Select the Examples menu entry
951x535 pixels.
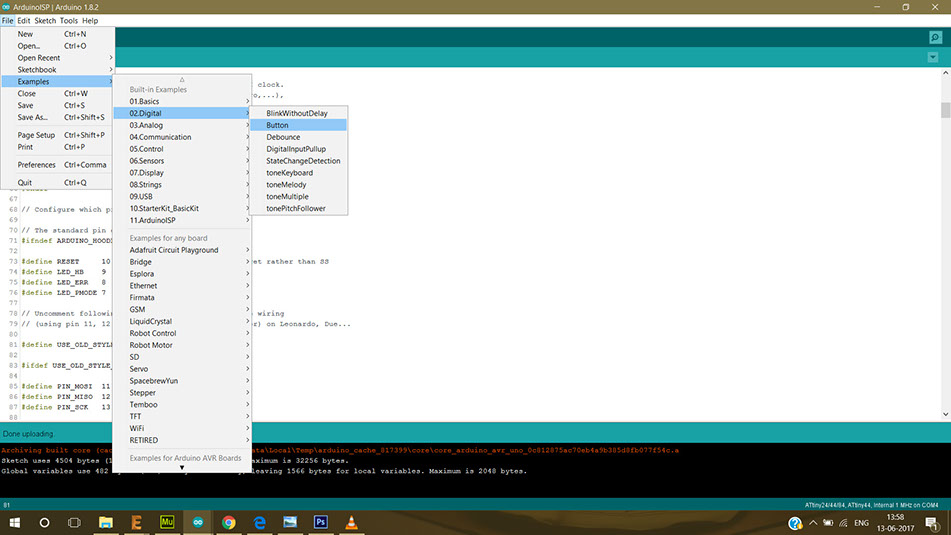[58, 81]
